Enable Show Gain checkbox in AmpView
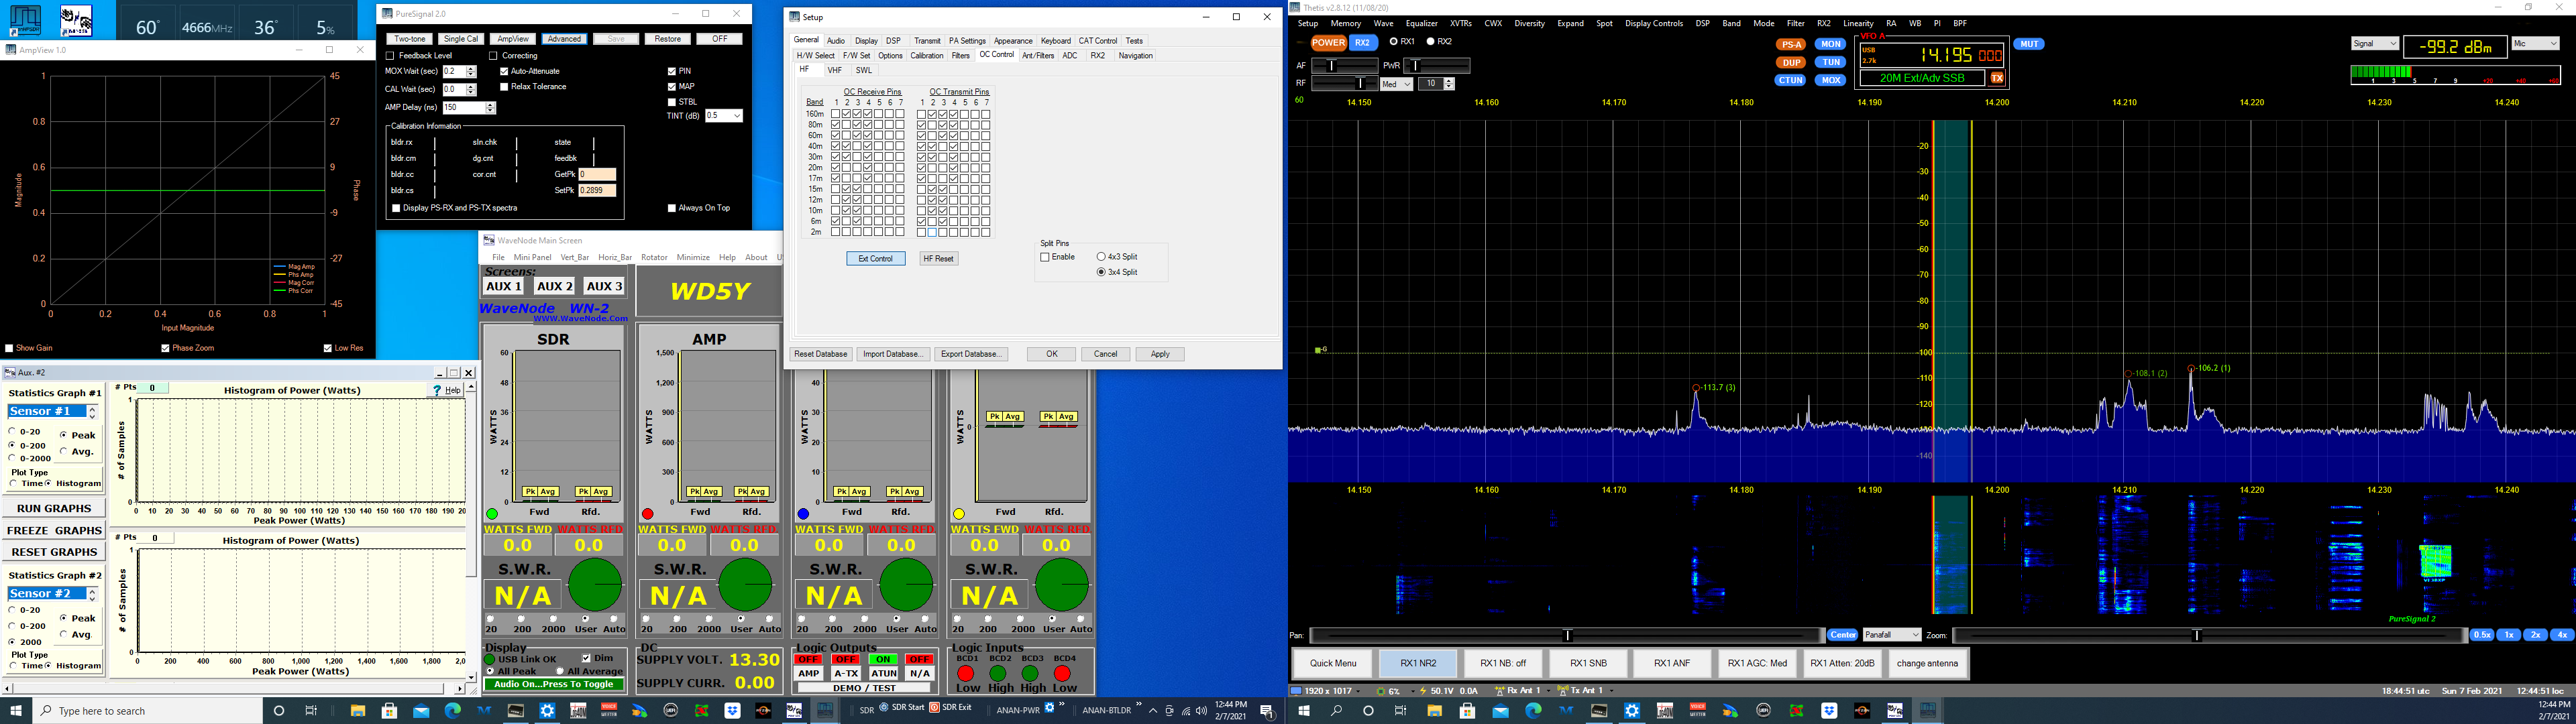2576x724 pixels. 10,348
